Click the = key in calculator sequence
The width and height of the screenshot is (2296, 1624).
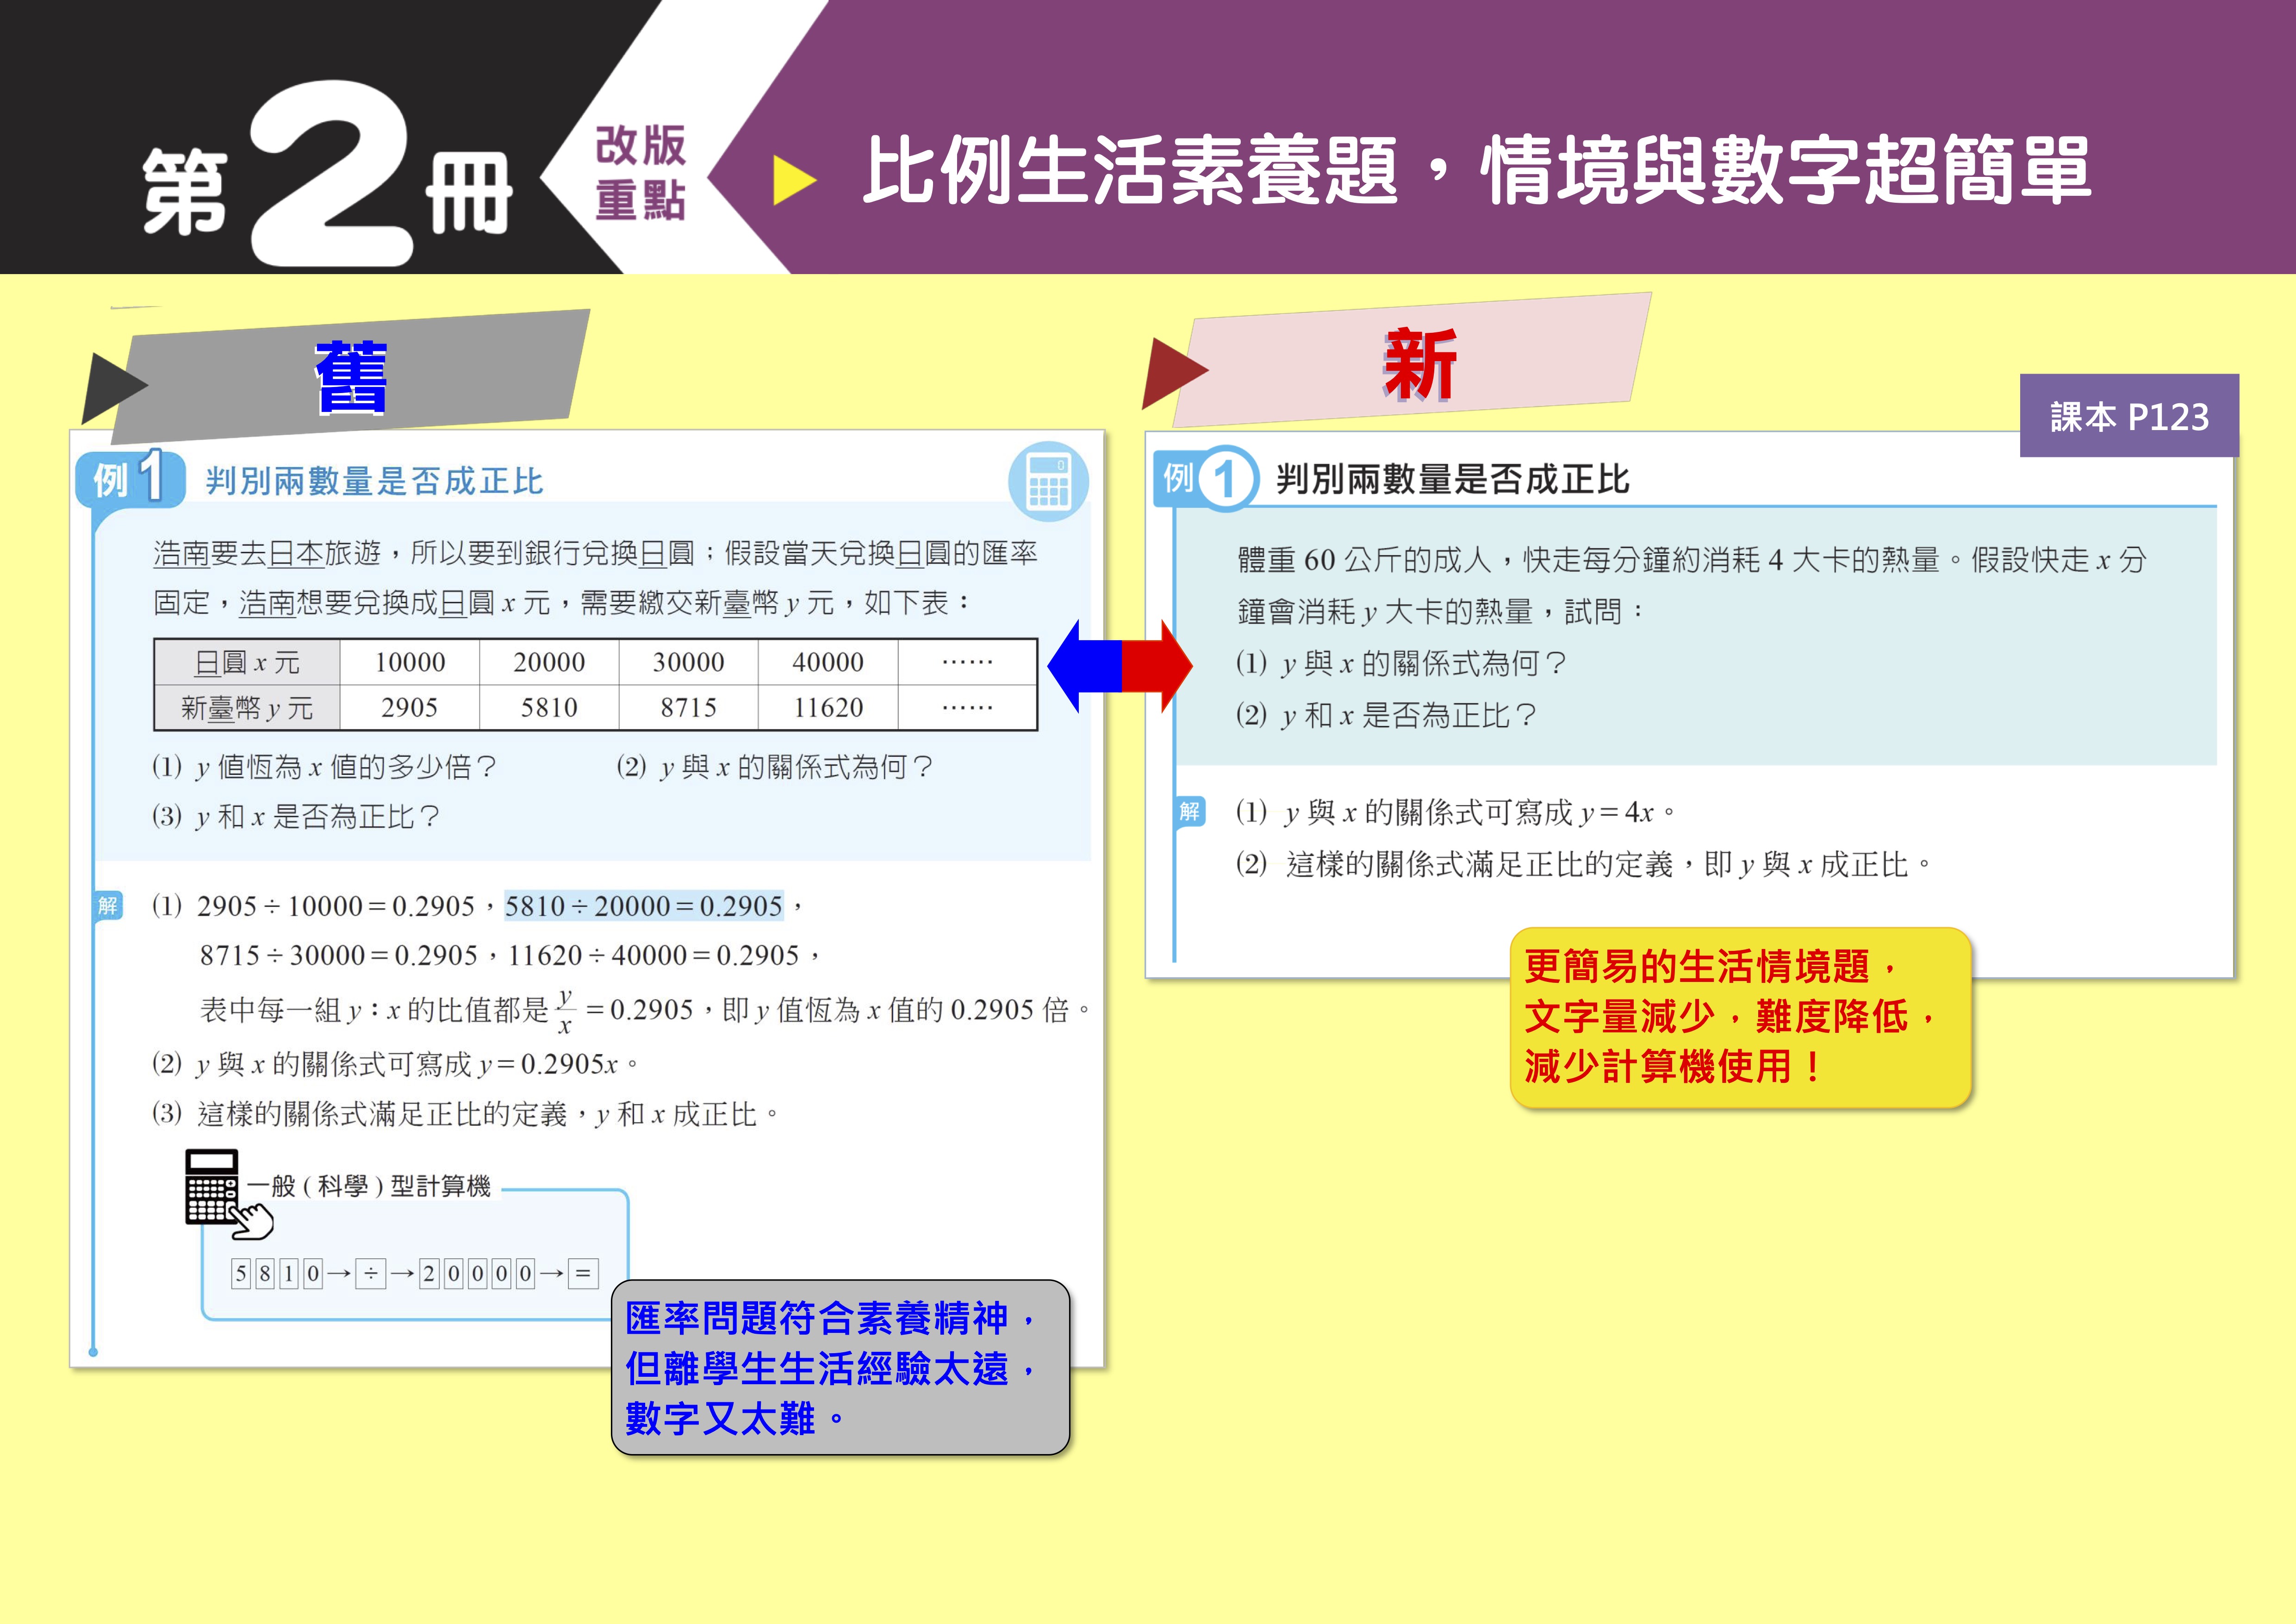[x=583, y=1273]
